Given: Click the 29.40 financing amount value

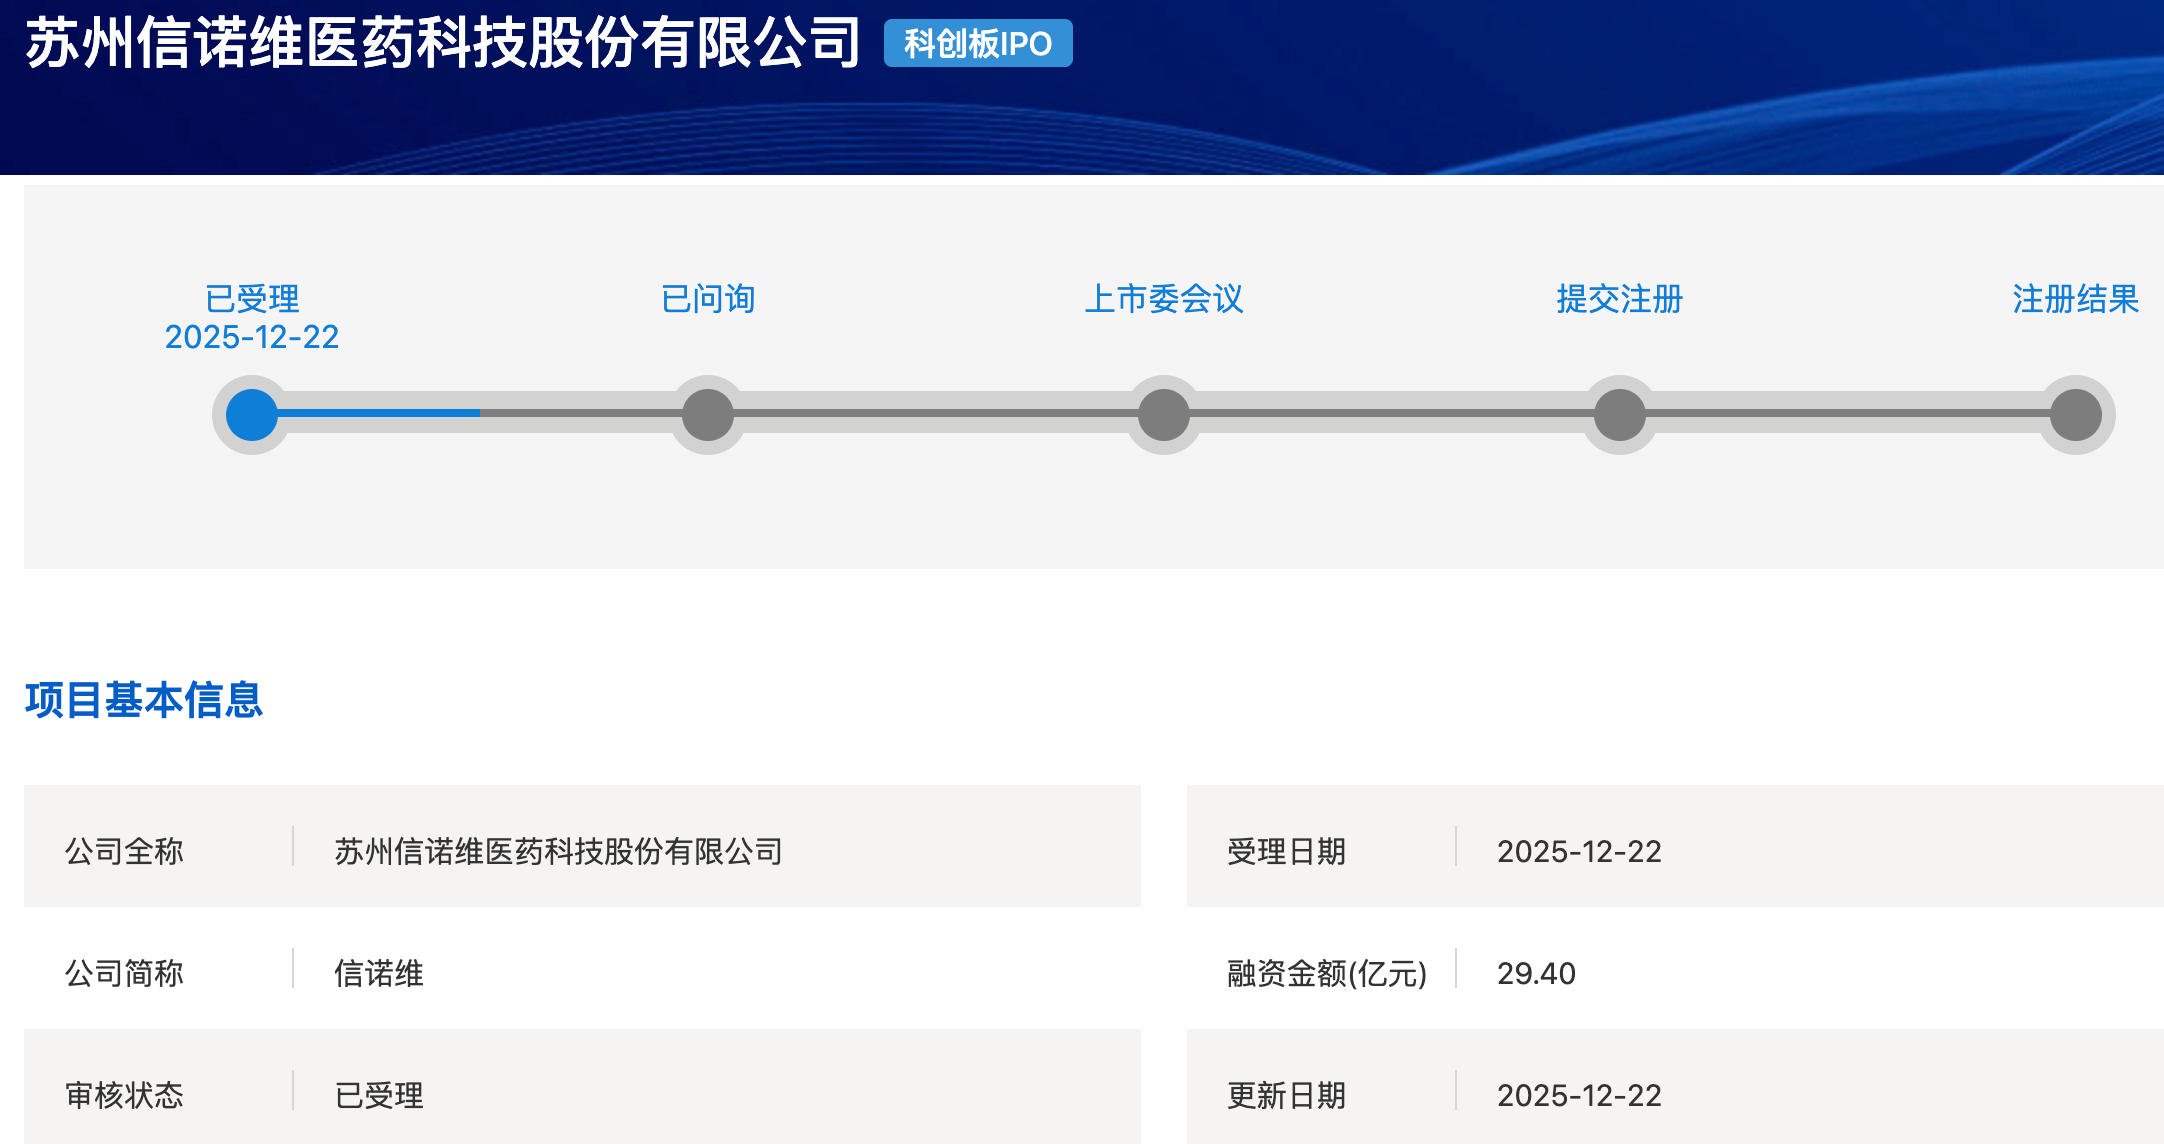Looking at the screenshot, I should [x=1536, y=973].
